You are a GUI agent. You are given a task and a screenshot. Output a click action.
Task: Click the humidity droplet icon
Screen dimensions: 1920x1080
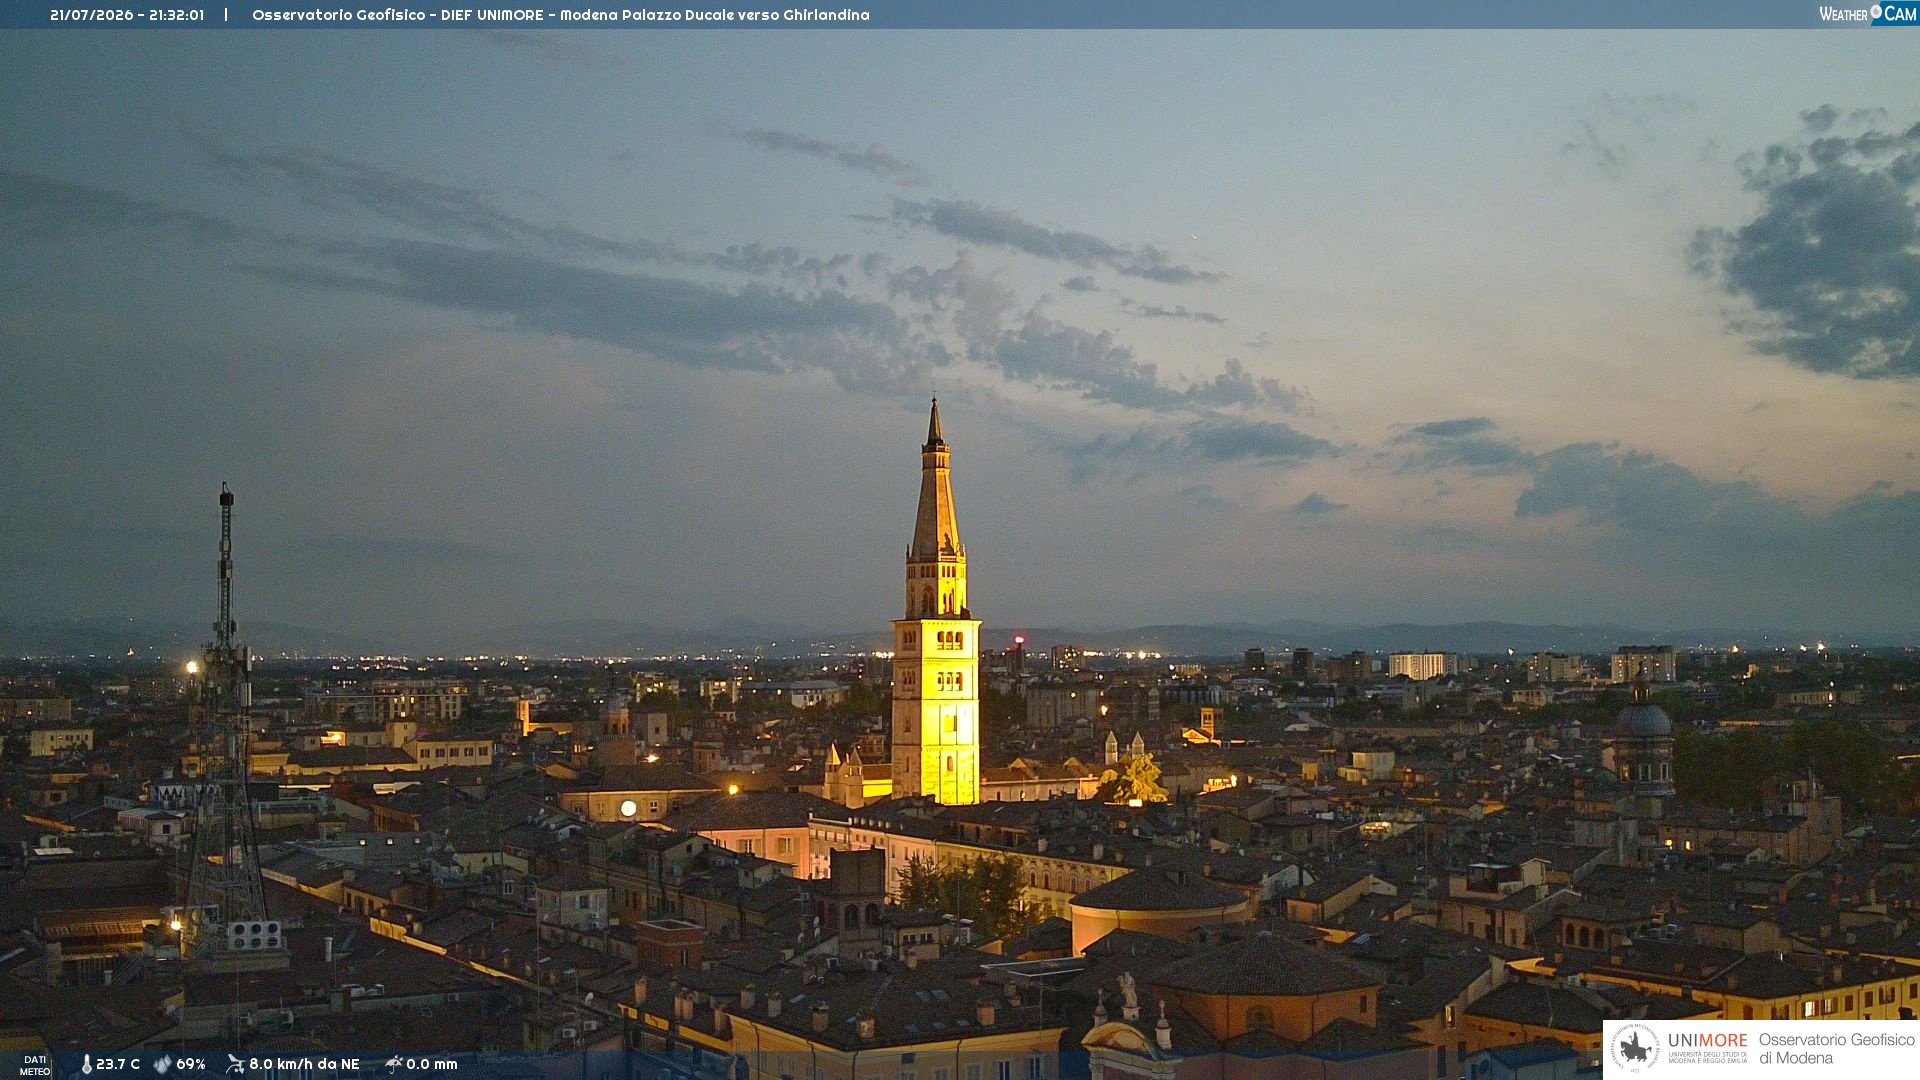pyautogui.click(x=162, y=1064)
